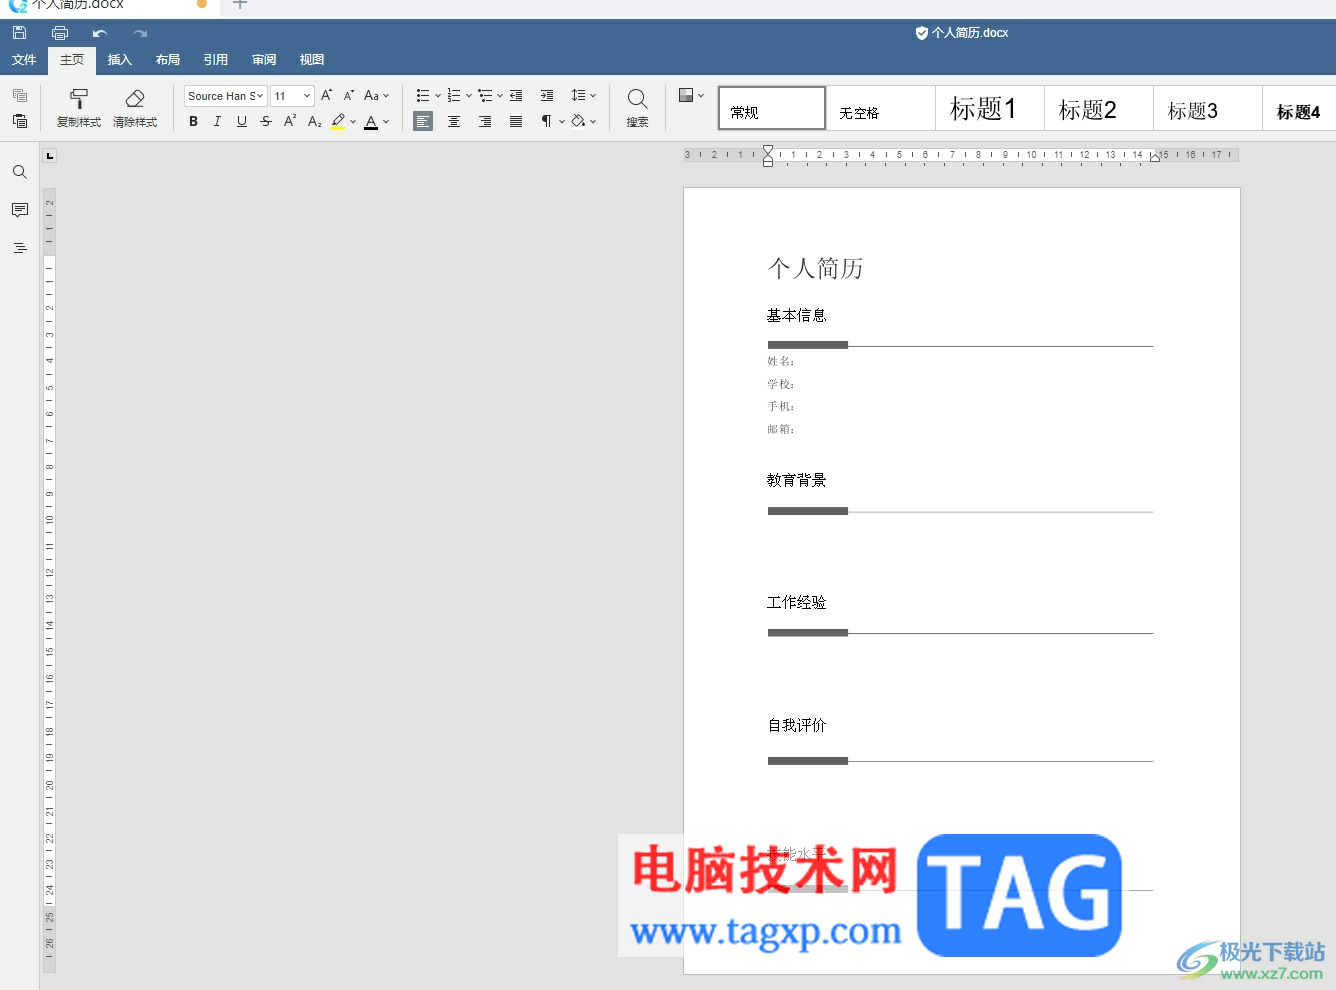Screen dimensions: 1336x990
Task: Switch to the 插入 tab
Action: pyautogui.click(x=120, y=60)
